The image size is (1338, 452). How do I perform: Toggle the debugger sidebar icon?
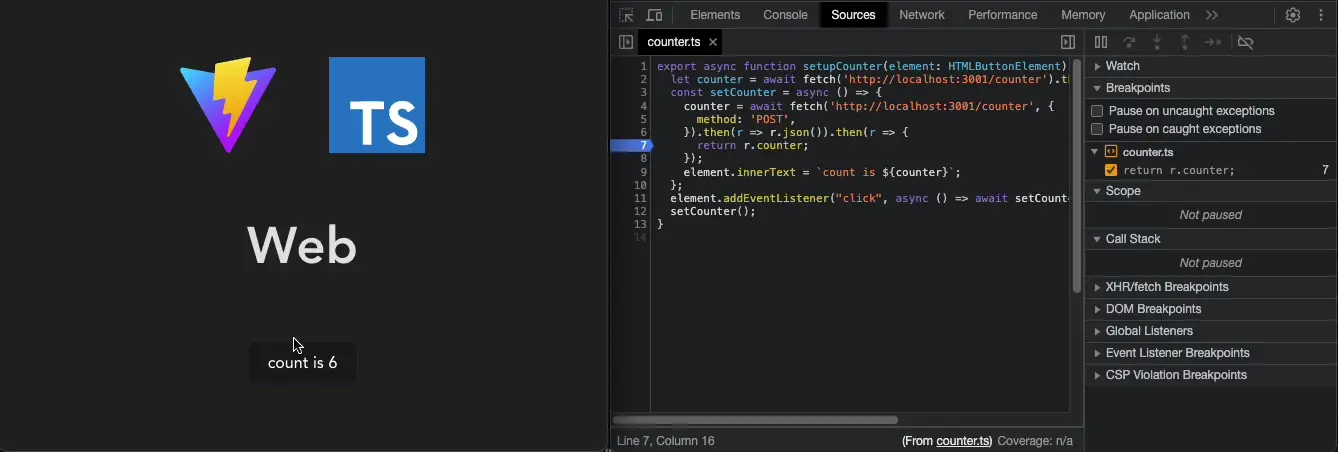pyautogui.click(x=1068, y=42)
